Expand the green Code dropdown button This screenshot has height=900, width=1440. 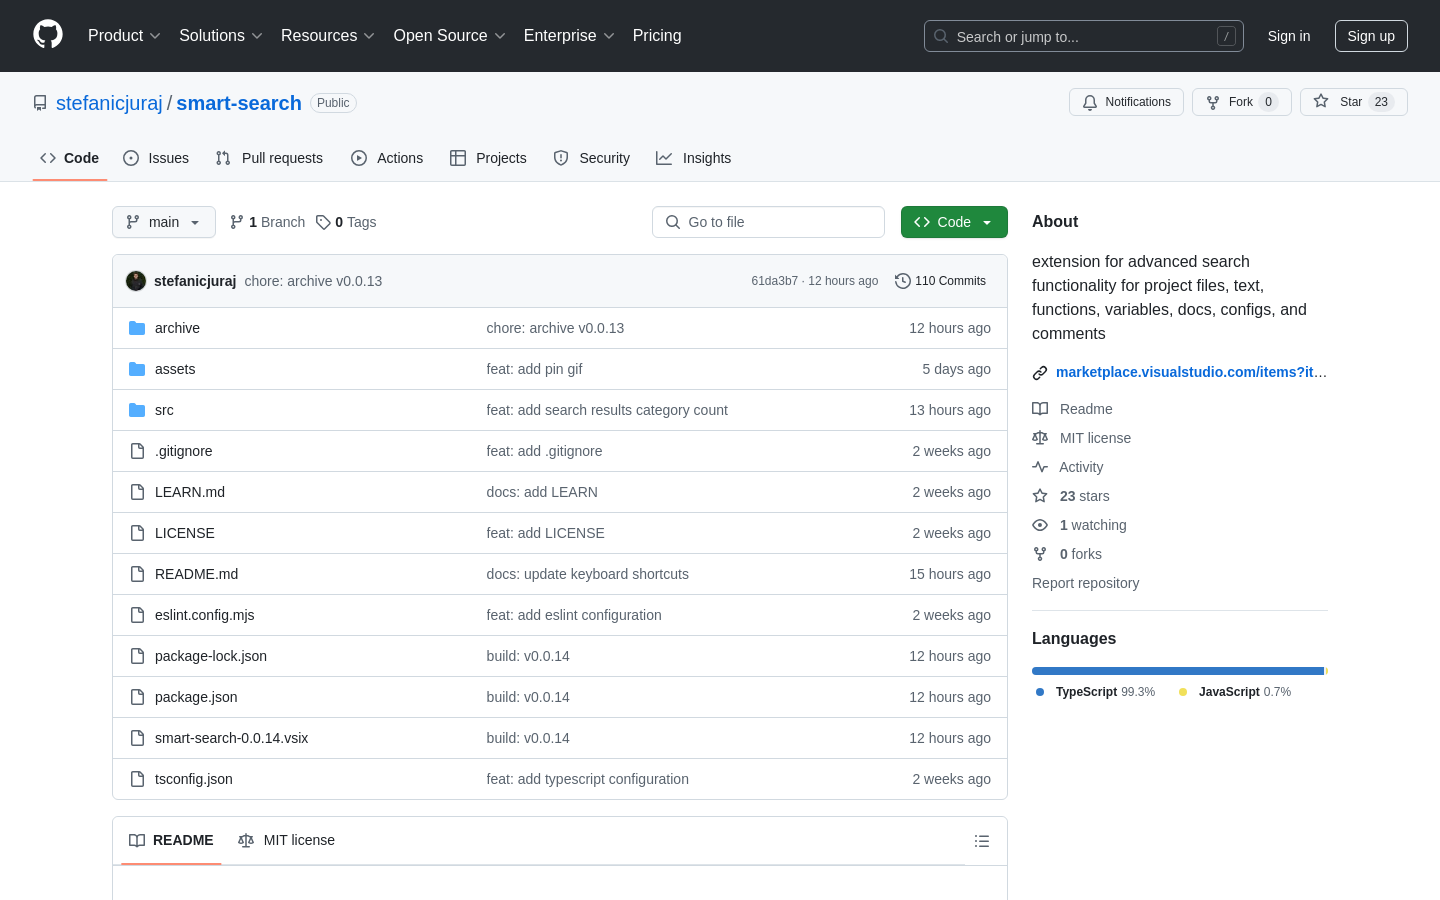[954, 222]
